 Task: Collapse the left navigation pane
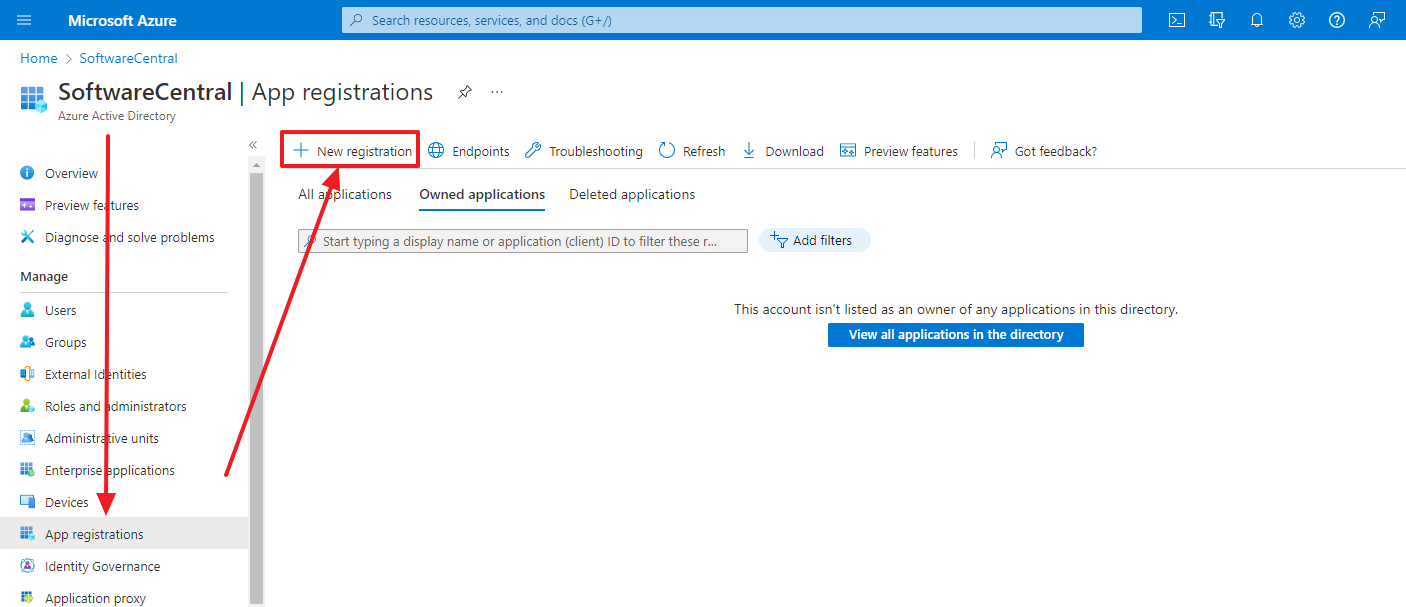253,145
